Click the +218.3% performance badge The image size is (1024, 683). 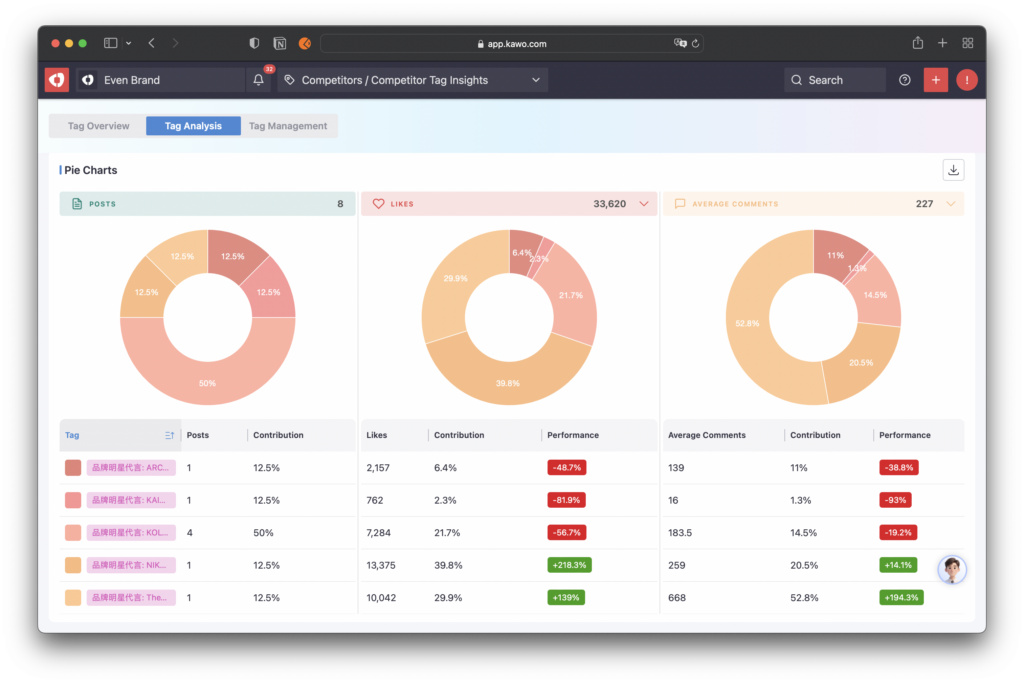point(569,565)
